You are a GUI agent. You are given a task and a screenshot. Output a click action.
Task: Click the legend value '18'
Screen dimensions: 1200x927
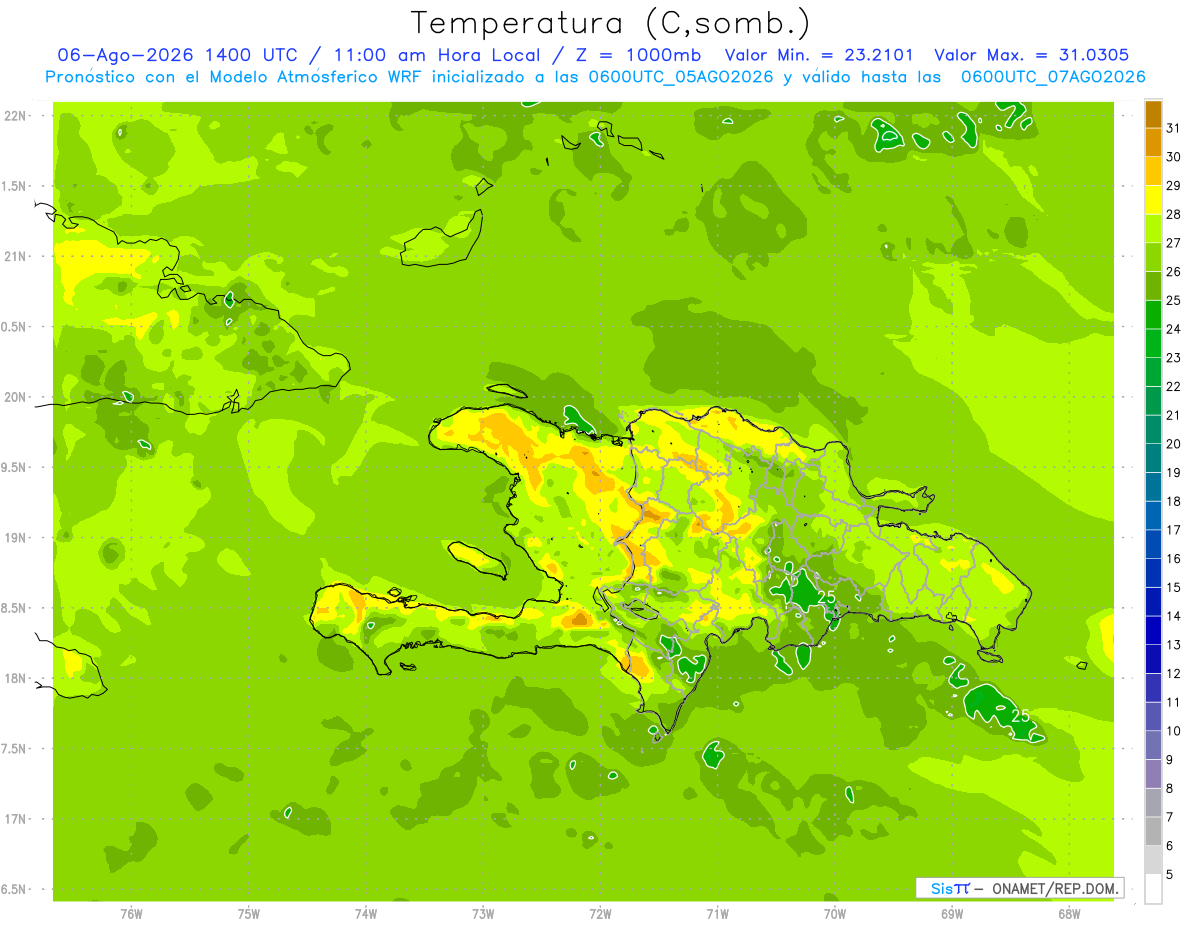point(1174,501)
